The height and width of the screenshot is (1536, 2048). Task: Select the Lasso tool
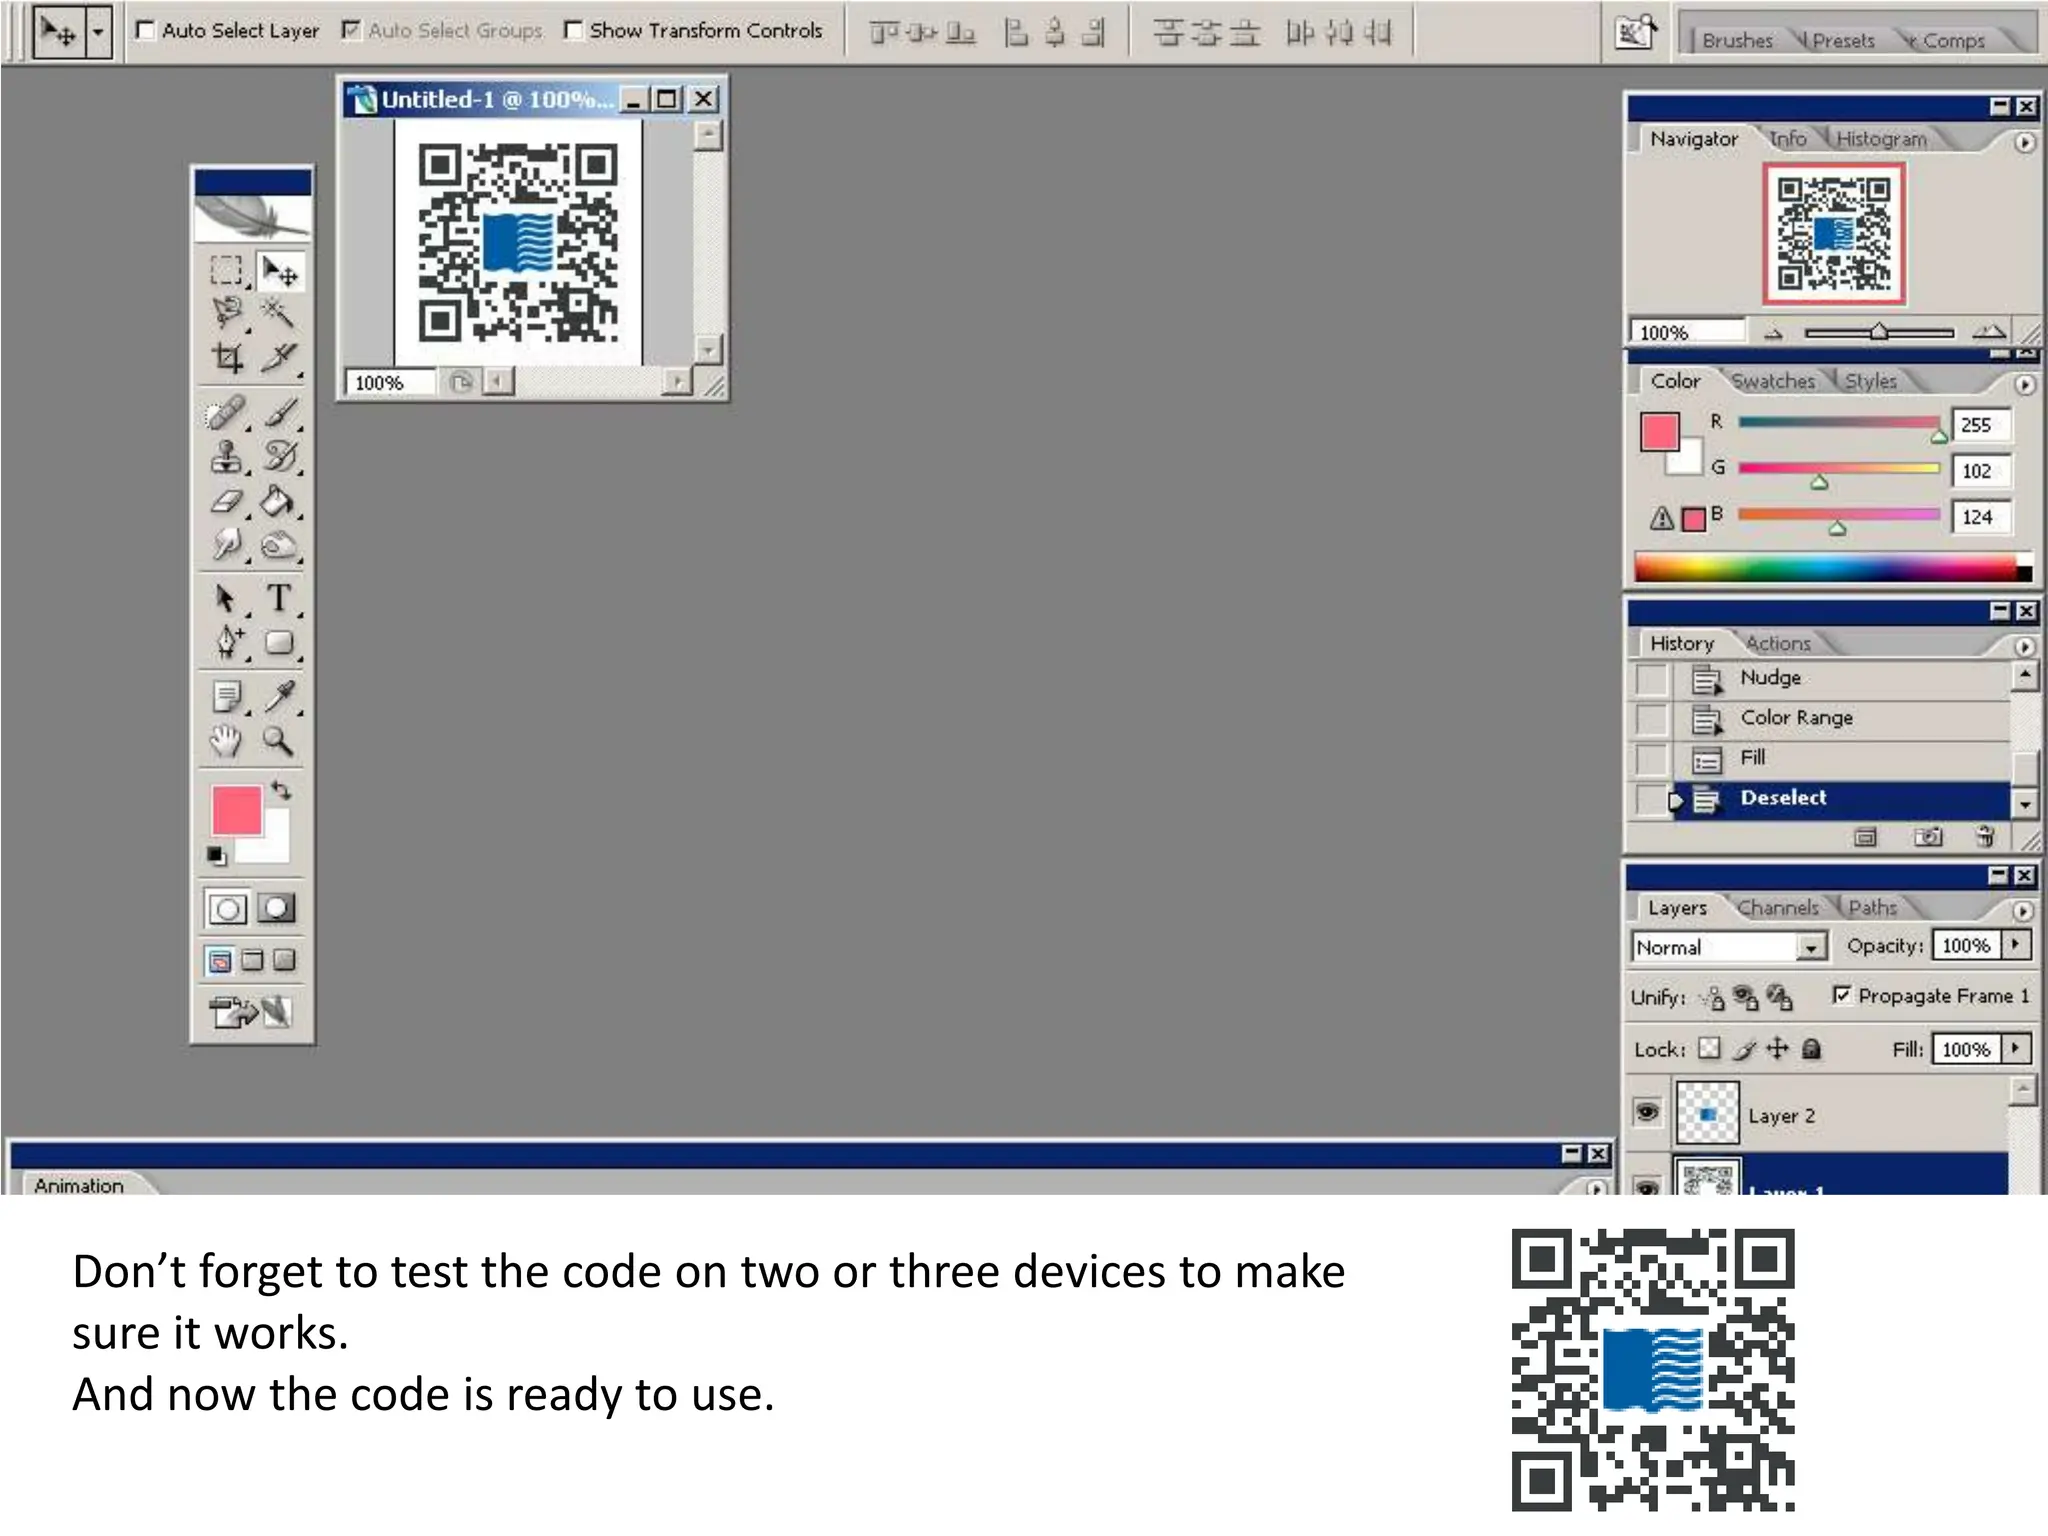[x=227, y=314]
